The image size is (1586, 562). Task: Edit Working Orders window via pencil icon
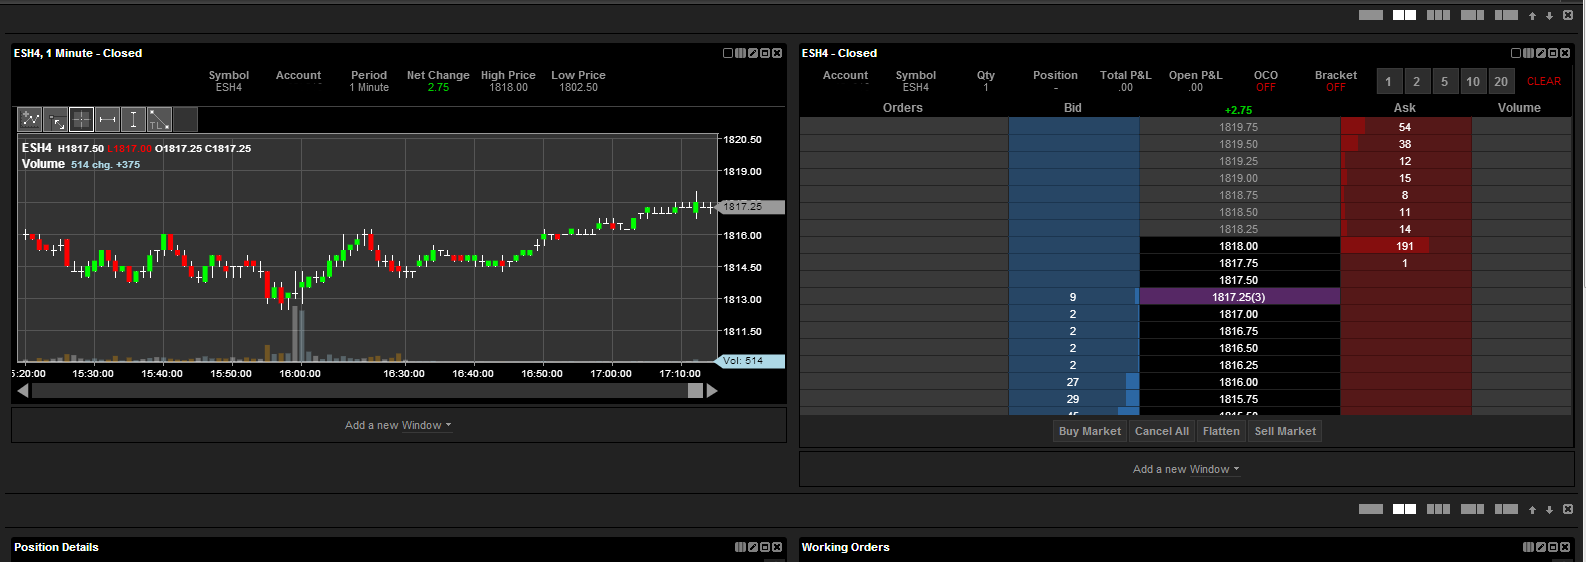(1541, 547)
